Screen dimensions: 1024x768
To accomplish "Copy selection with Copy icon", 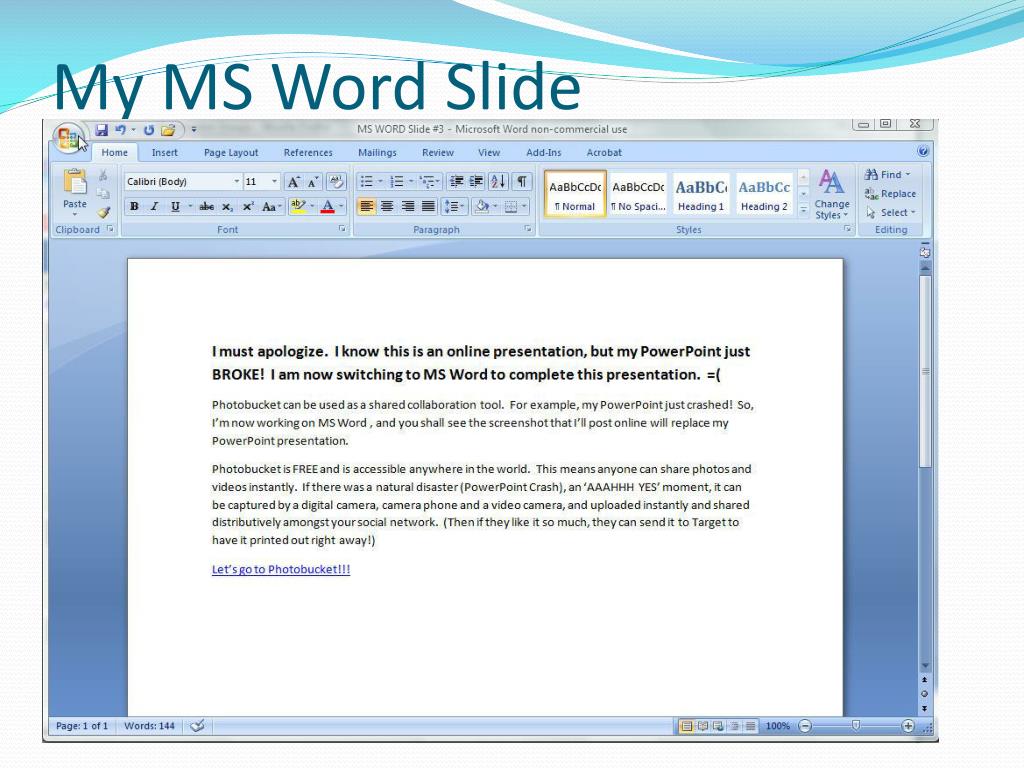I will 103,193.
